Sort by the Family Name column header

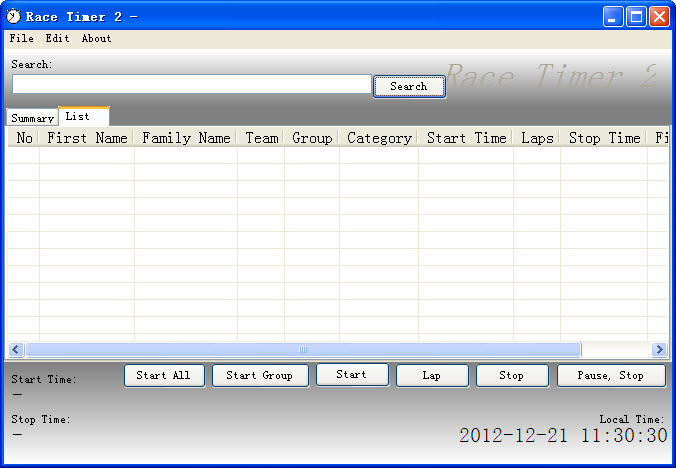[186, 138]
